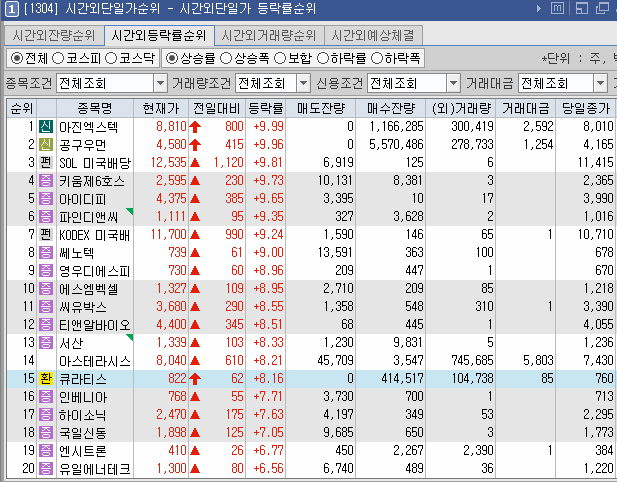Click the 증 badge for 아이디피
This screenshot has width=617, height=482.
[x=46, y=199]
